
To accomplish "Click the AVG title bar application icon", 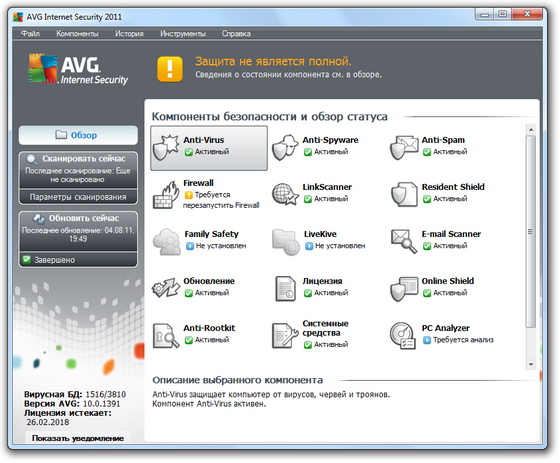I will click(18, 17).
